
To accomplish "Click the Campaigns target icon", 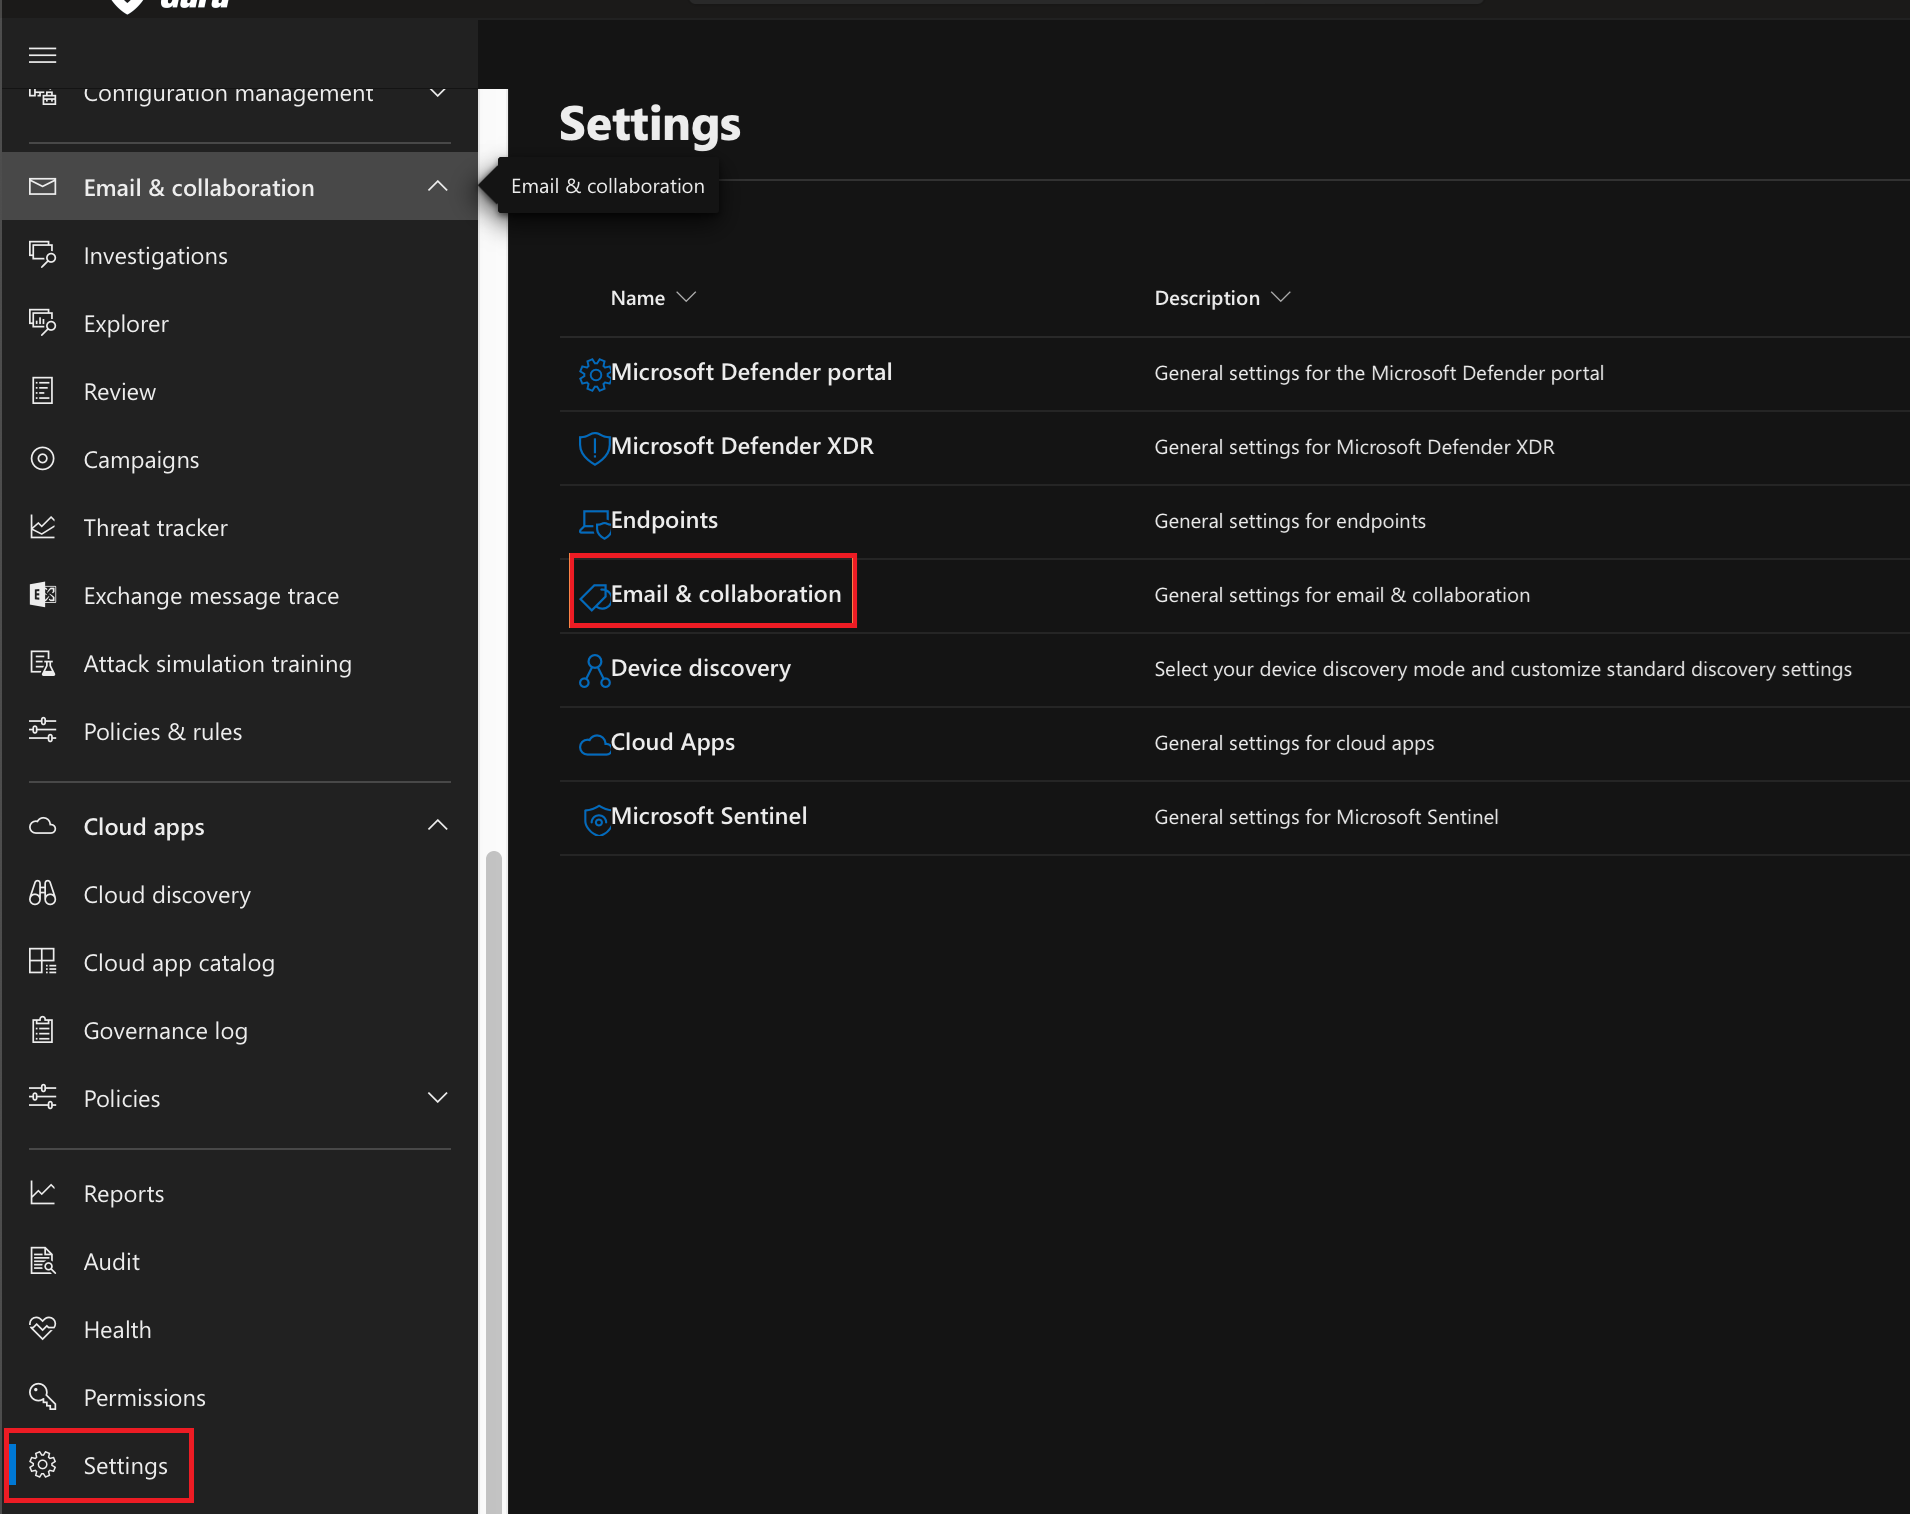I will click(x=42, y=459).
